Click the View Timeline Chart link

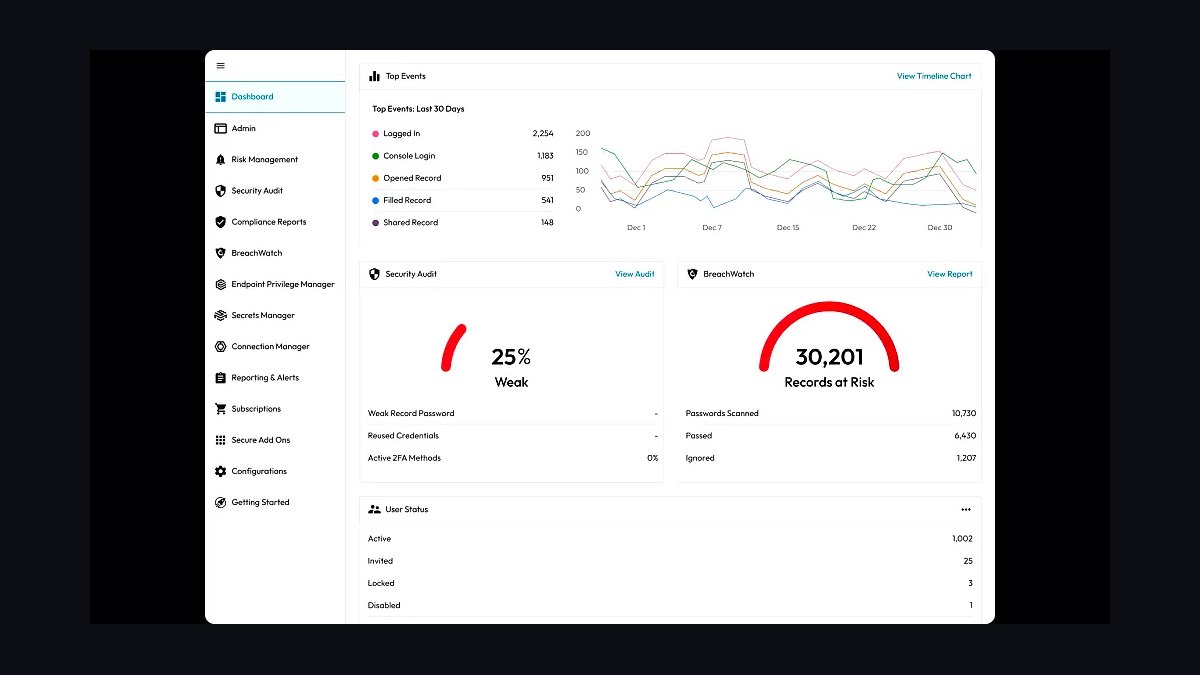(x=934, y=76)
